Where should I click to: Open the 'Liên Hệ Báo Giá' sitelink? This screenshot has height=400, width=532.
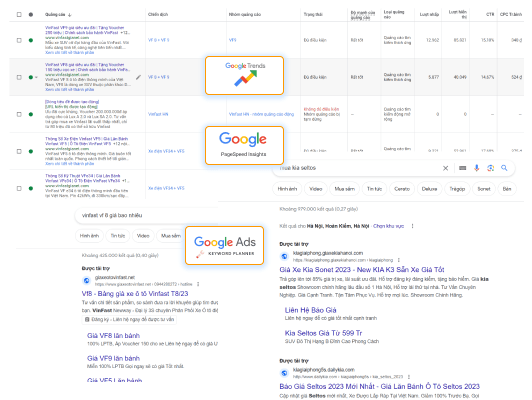pos(310,310)
